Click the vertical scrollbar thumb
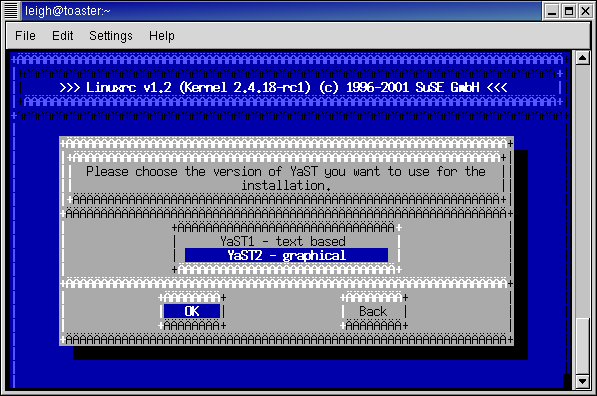 point(583,346)
